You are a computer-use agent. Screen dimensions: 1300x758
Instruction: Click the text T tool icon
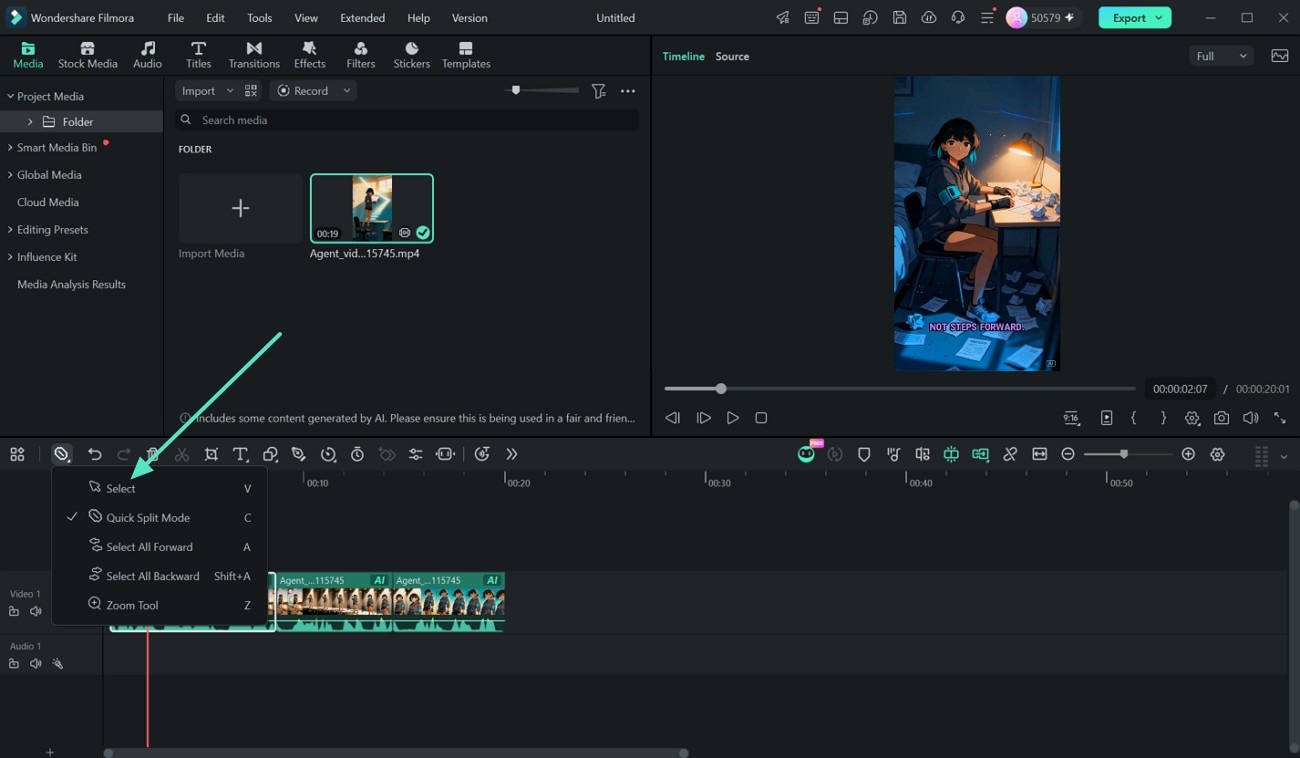coord(240,454)
